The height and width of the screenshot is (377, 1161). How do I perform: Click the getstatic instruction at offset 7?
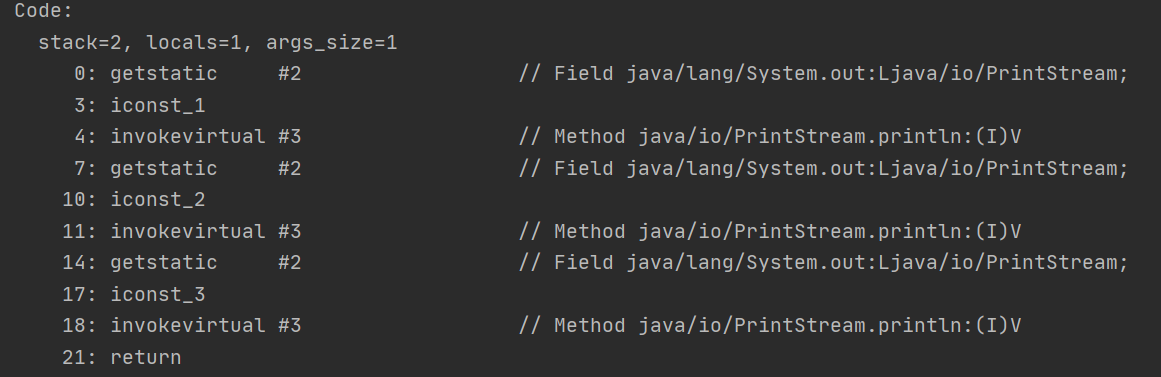(164, 169)
